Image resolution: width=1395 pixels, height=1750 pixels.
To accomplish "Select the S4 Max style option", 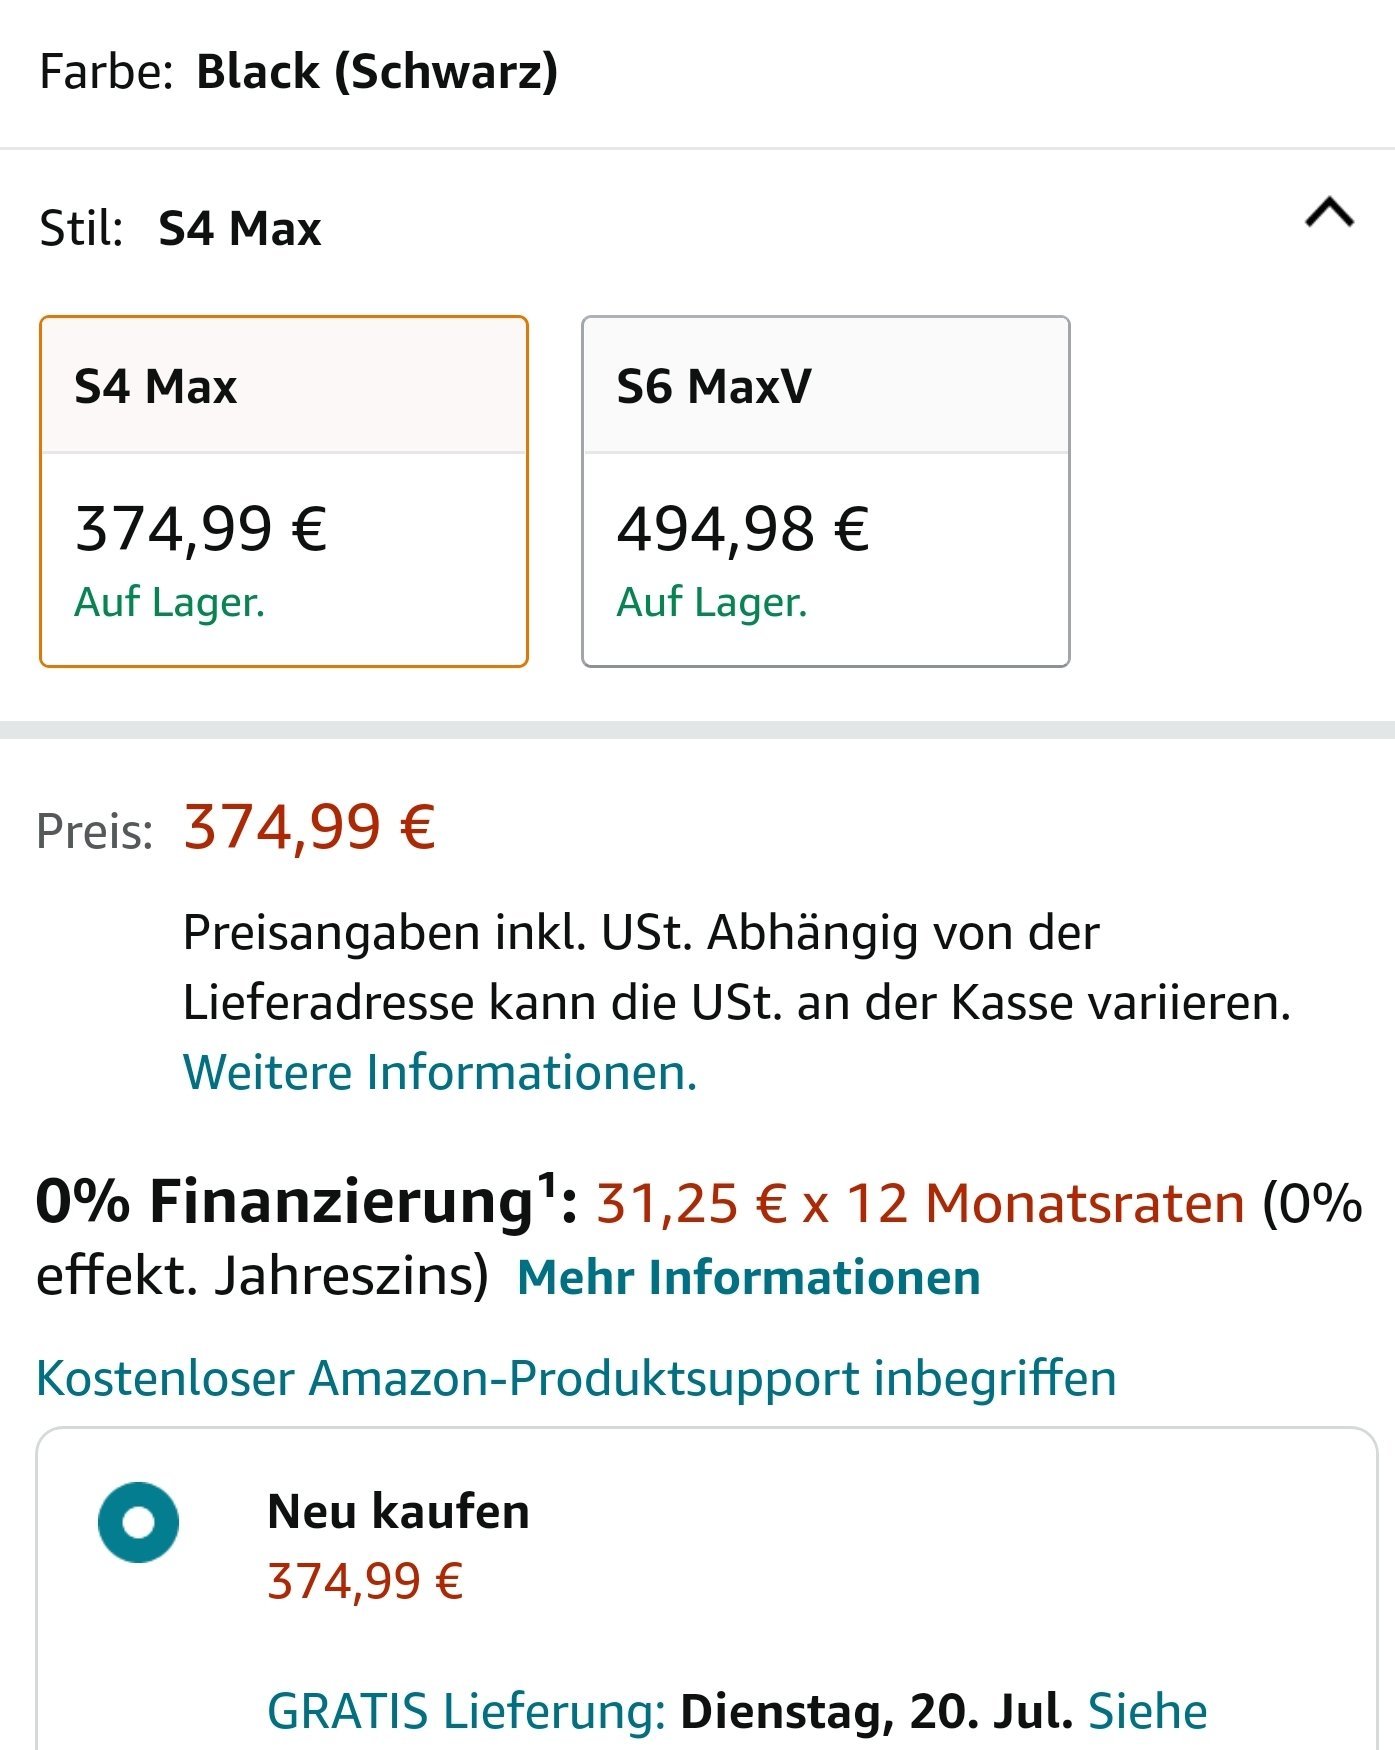I will [x=283, y=491].
